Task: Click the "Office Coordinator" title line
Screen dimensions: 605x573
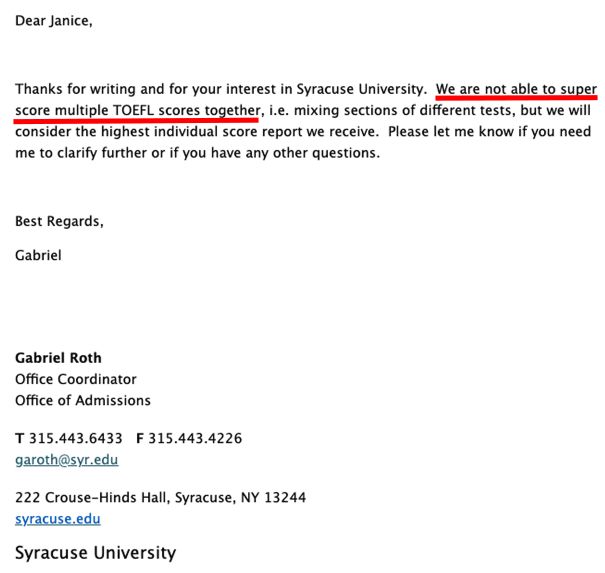Action: pos(75,379)
